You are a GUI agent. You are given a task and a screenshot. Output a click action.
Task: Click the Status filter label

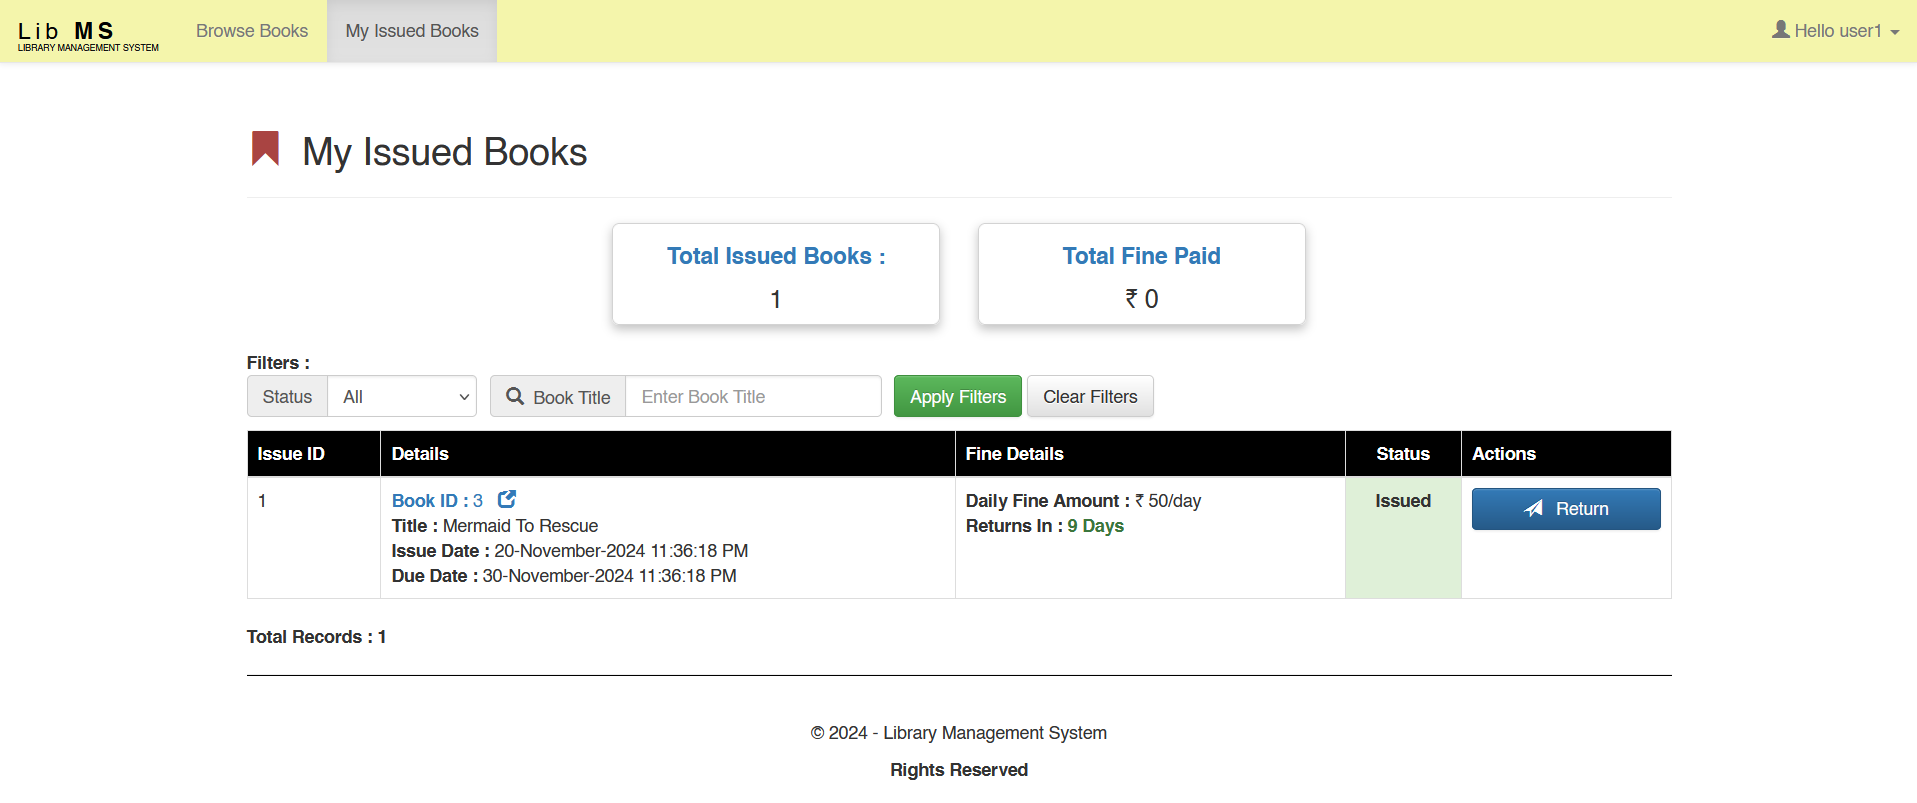(287, 396)
